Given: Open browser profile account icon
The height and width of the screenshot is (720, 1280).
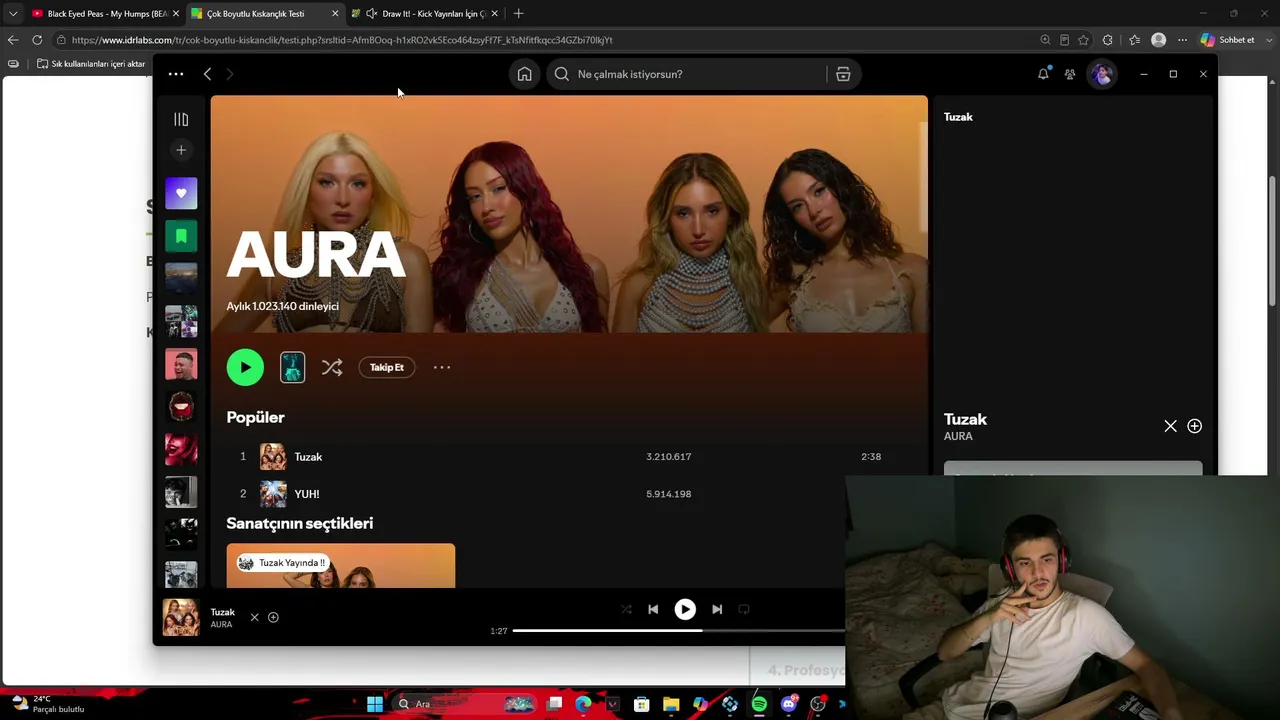Looking at the screenshot, I should coord(1158,40).
